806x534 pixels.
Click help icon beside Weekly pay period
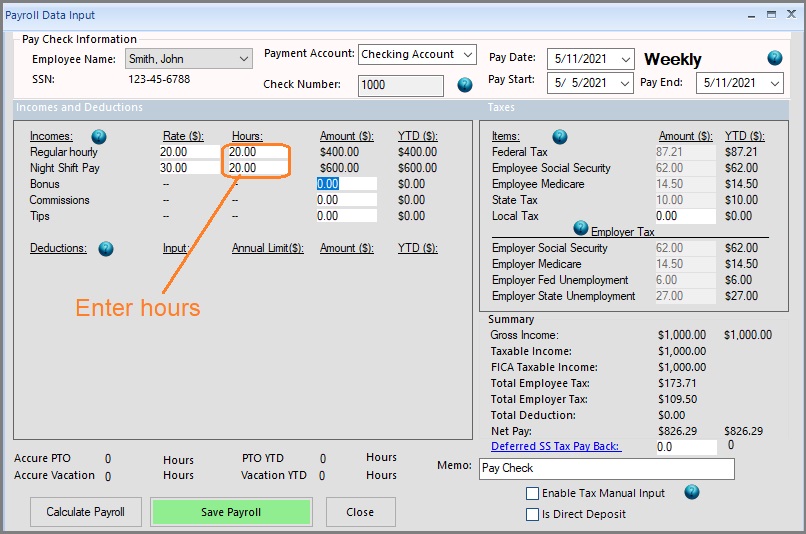coord(774,59)
